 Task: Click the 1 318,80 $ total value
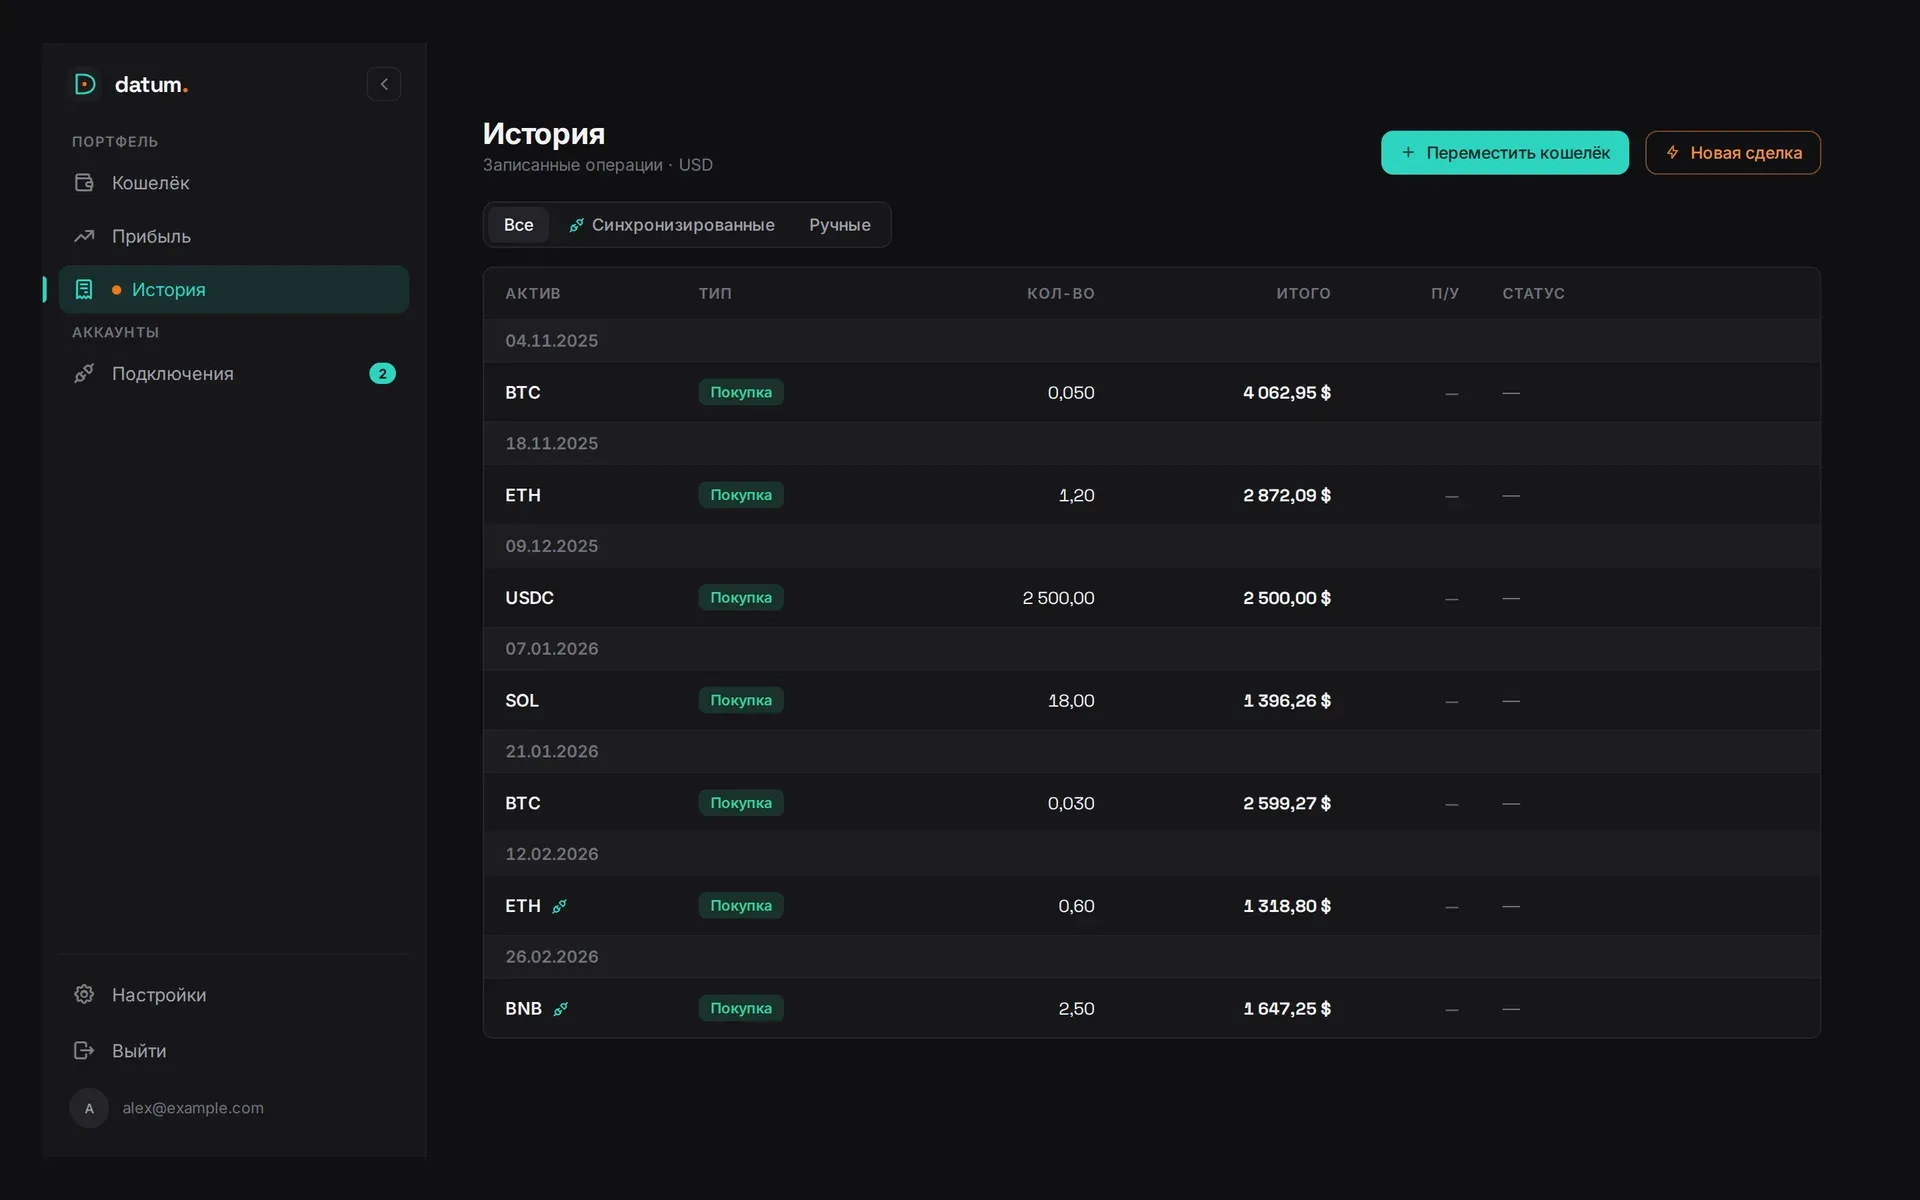pos(1287,906)
